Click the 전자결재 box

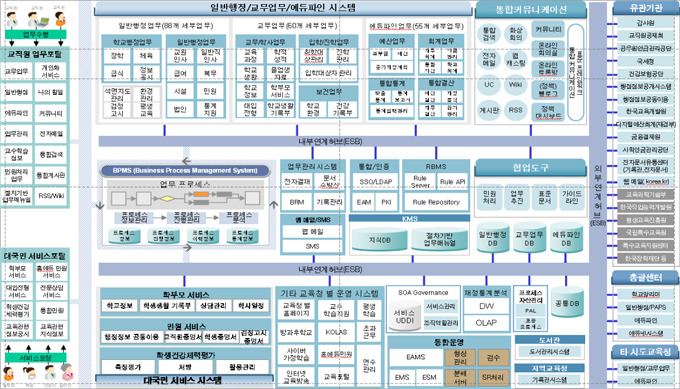point(297,182)
